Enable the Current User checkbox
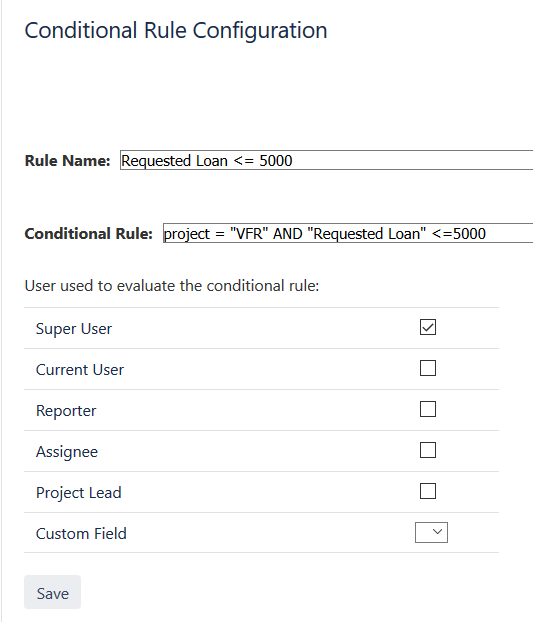Screen dimensions: 533x622 tap(428, 368)
